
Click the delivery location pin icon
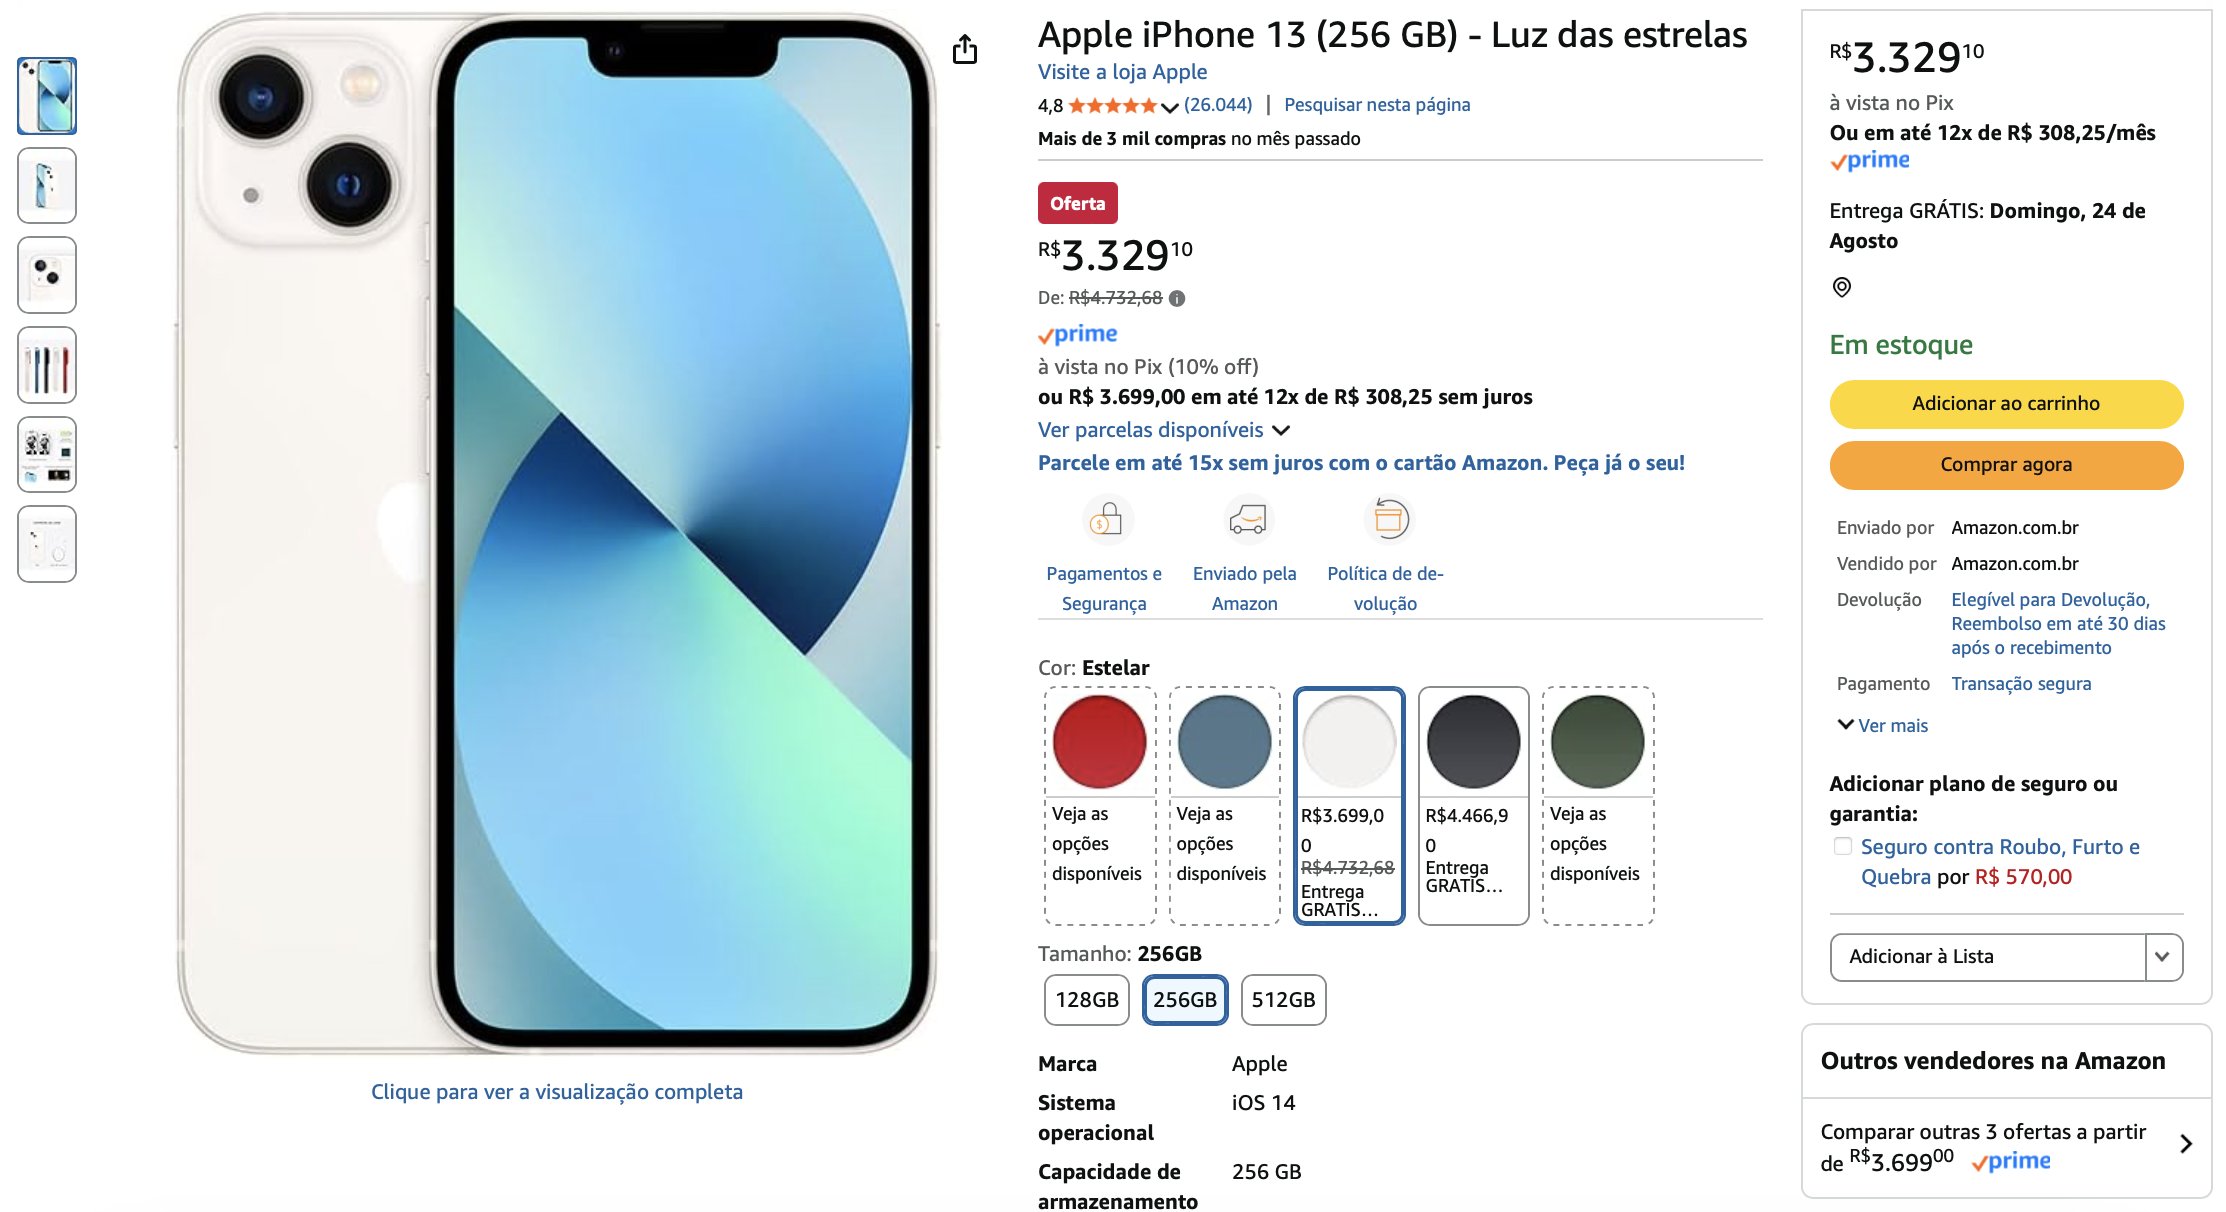coord(1842,287)
